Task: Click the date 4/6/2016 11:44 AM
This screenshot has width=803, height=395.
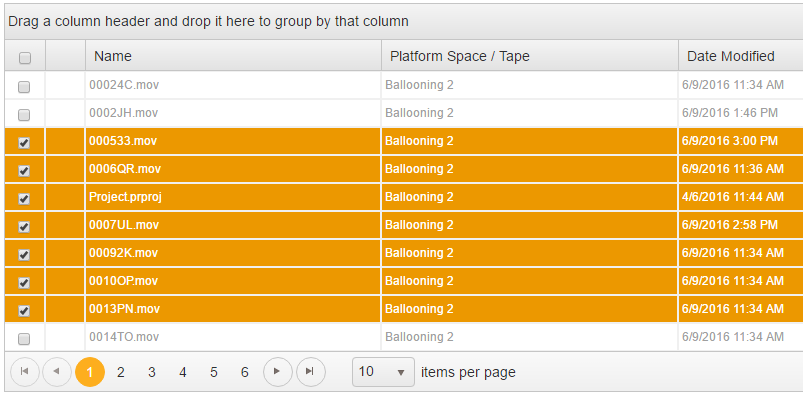Action: (733, 197)
